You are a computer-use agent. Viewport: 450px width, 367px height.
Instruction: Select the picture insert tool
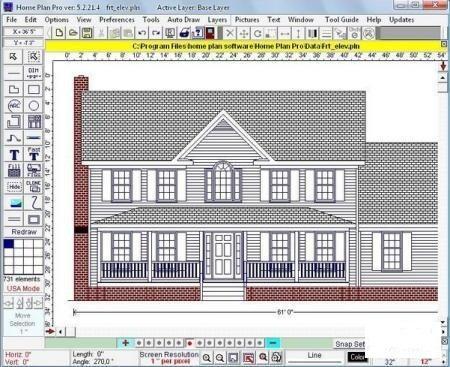(x=14, y=203)
